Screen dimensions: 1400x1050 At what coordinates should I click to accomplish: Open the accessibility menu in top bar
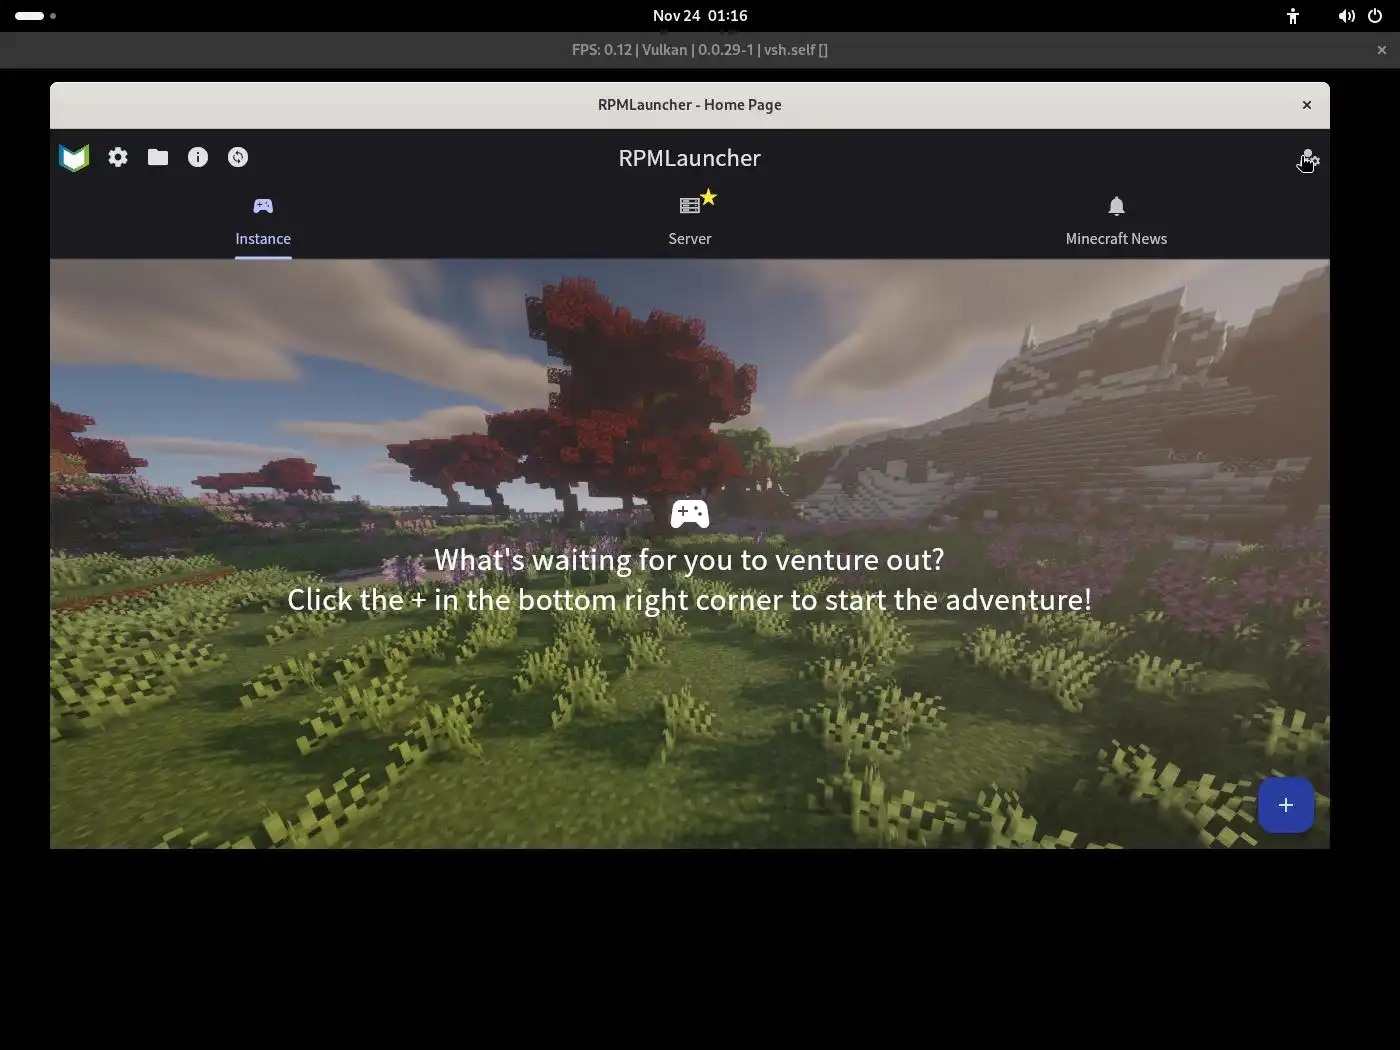click(1293, 16)
